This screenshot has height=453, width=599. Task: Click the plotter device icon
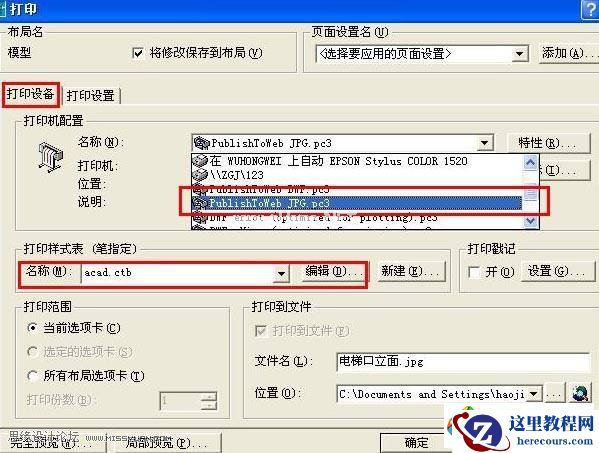click(50, 157)
